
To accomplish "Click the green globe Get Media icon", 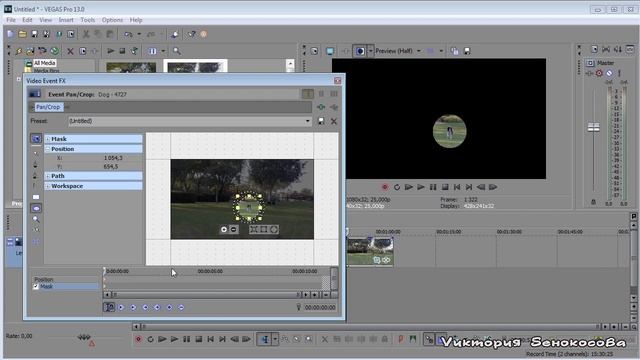I will coord(54,51).
